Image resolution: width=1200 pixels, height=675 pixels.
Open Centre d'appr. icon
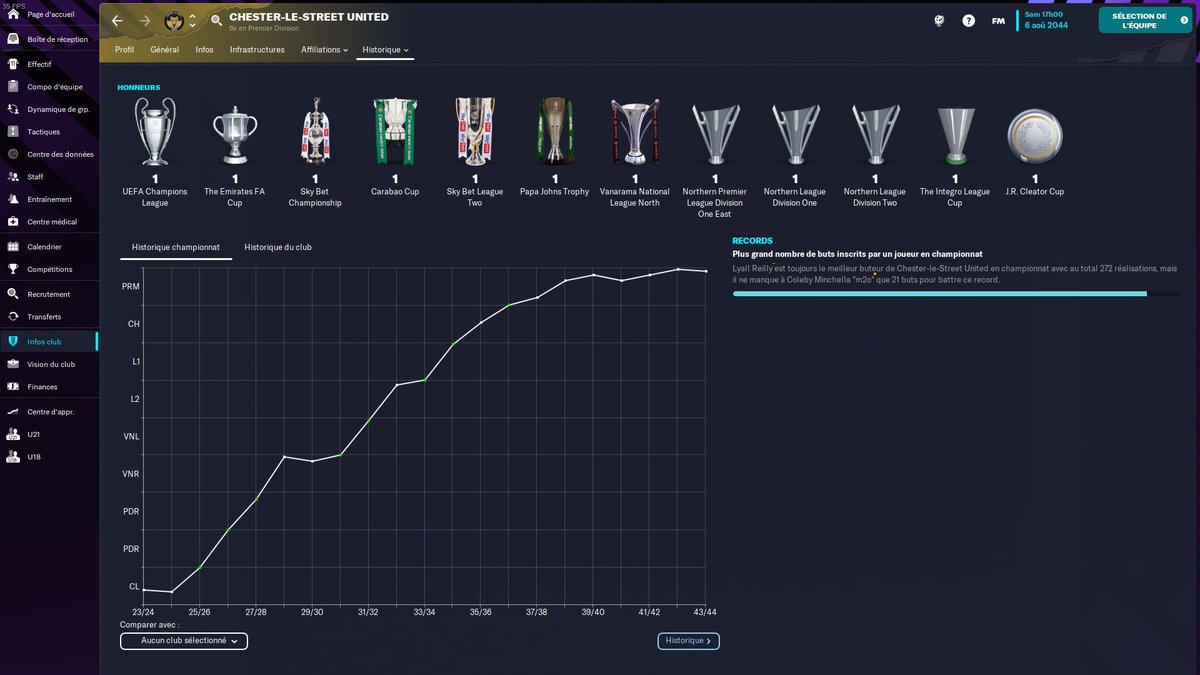point(13,411)
